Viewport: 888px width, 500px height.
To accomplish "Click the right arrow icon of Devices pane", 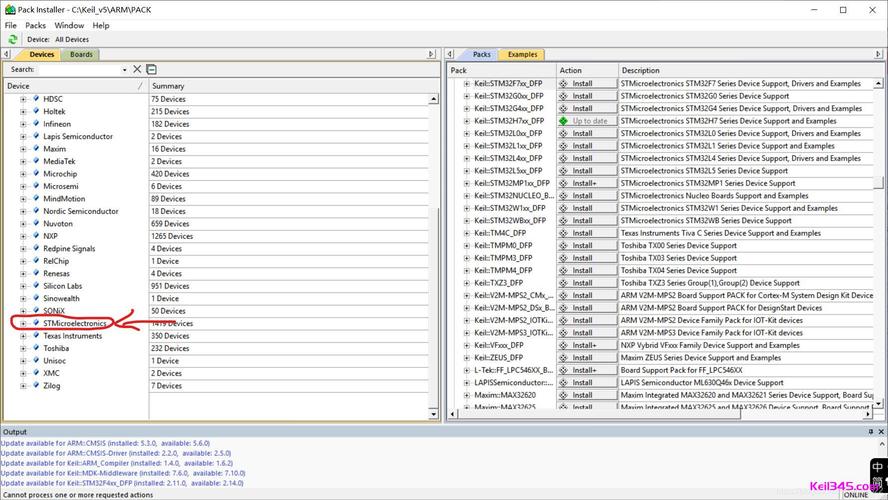I will (432, 54).
